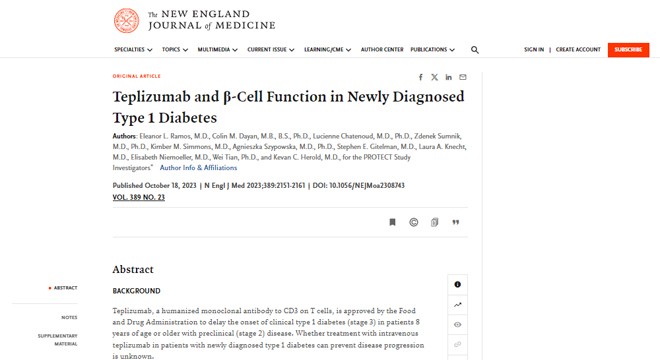Click the NEJM logo to go home
The image size is (660, 360).
point(194,20)
